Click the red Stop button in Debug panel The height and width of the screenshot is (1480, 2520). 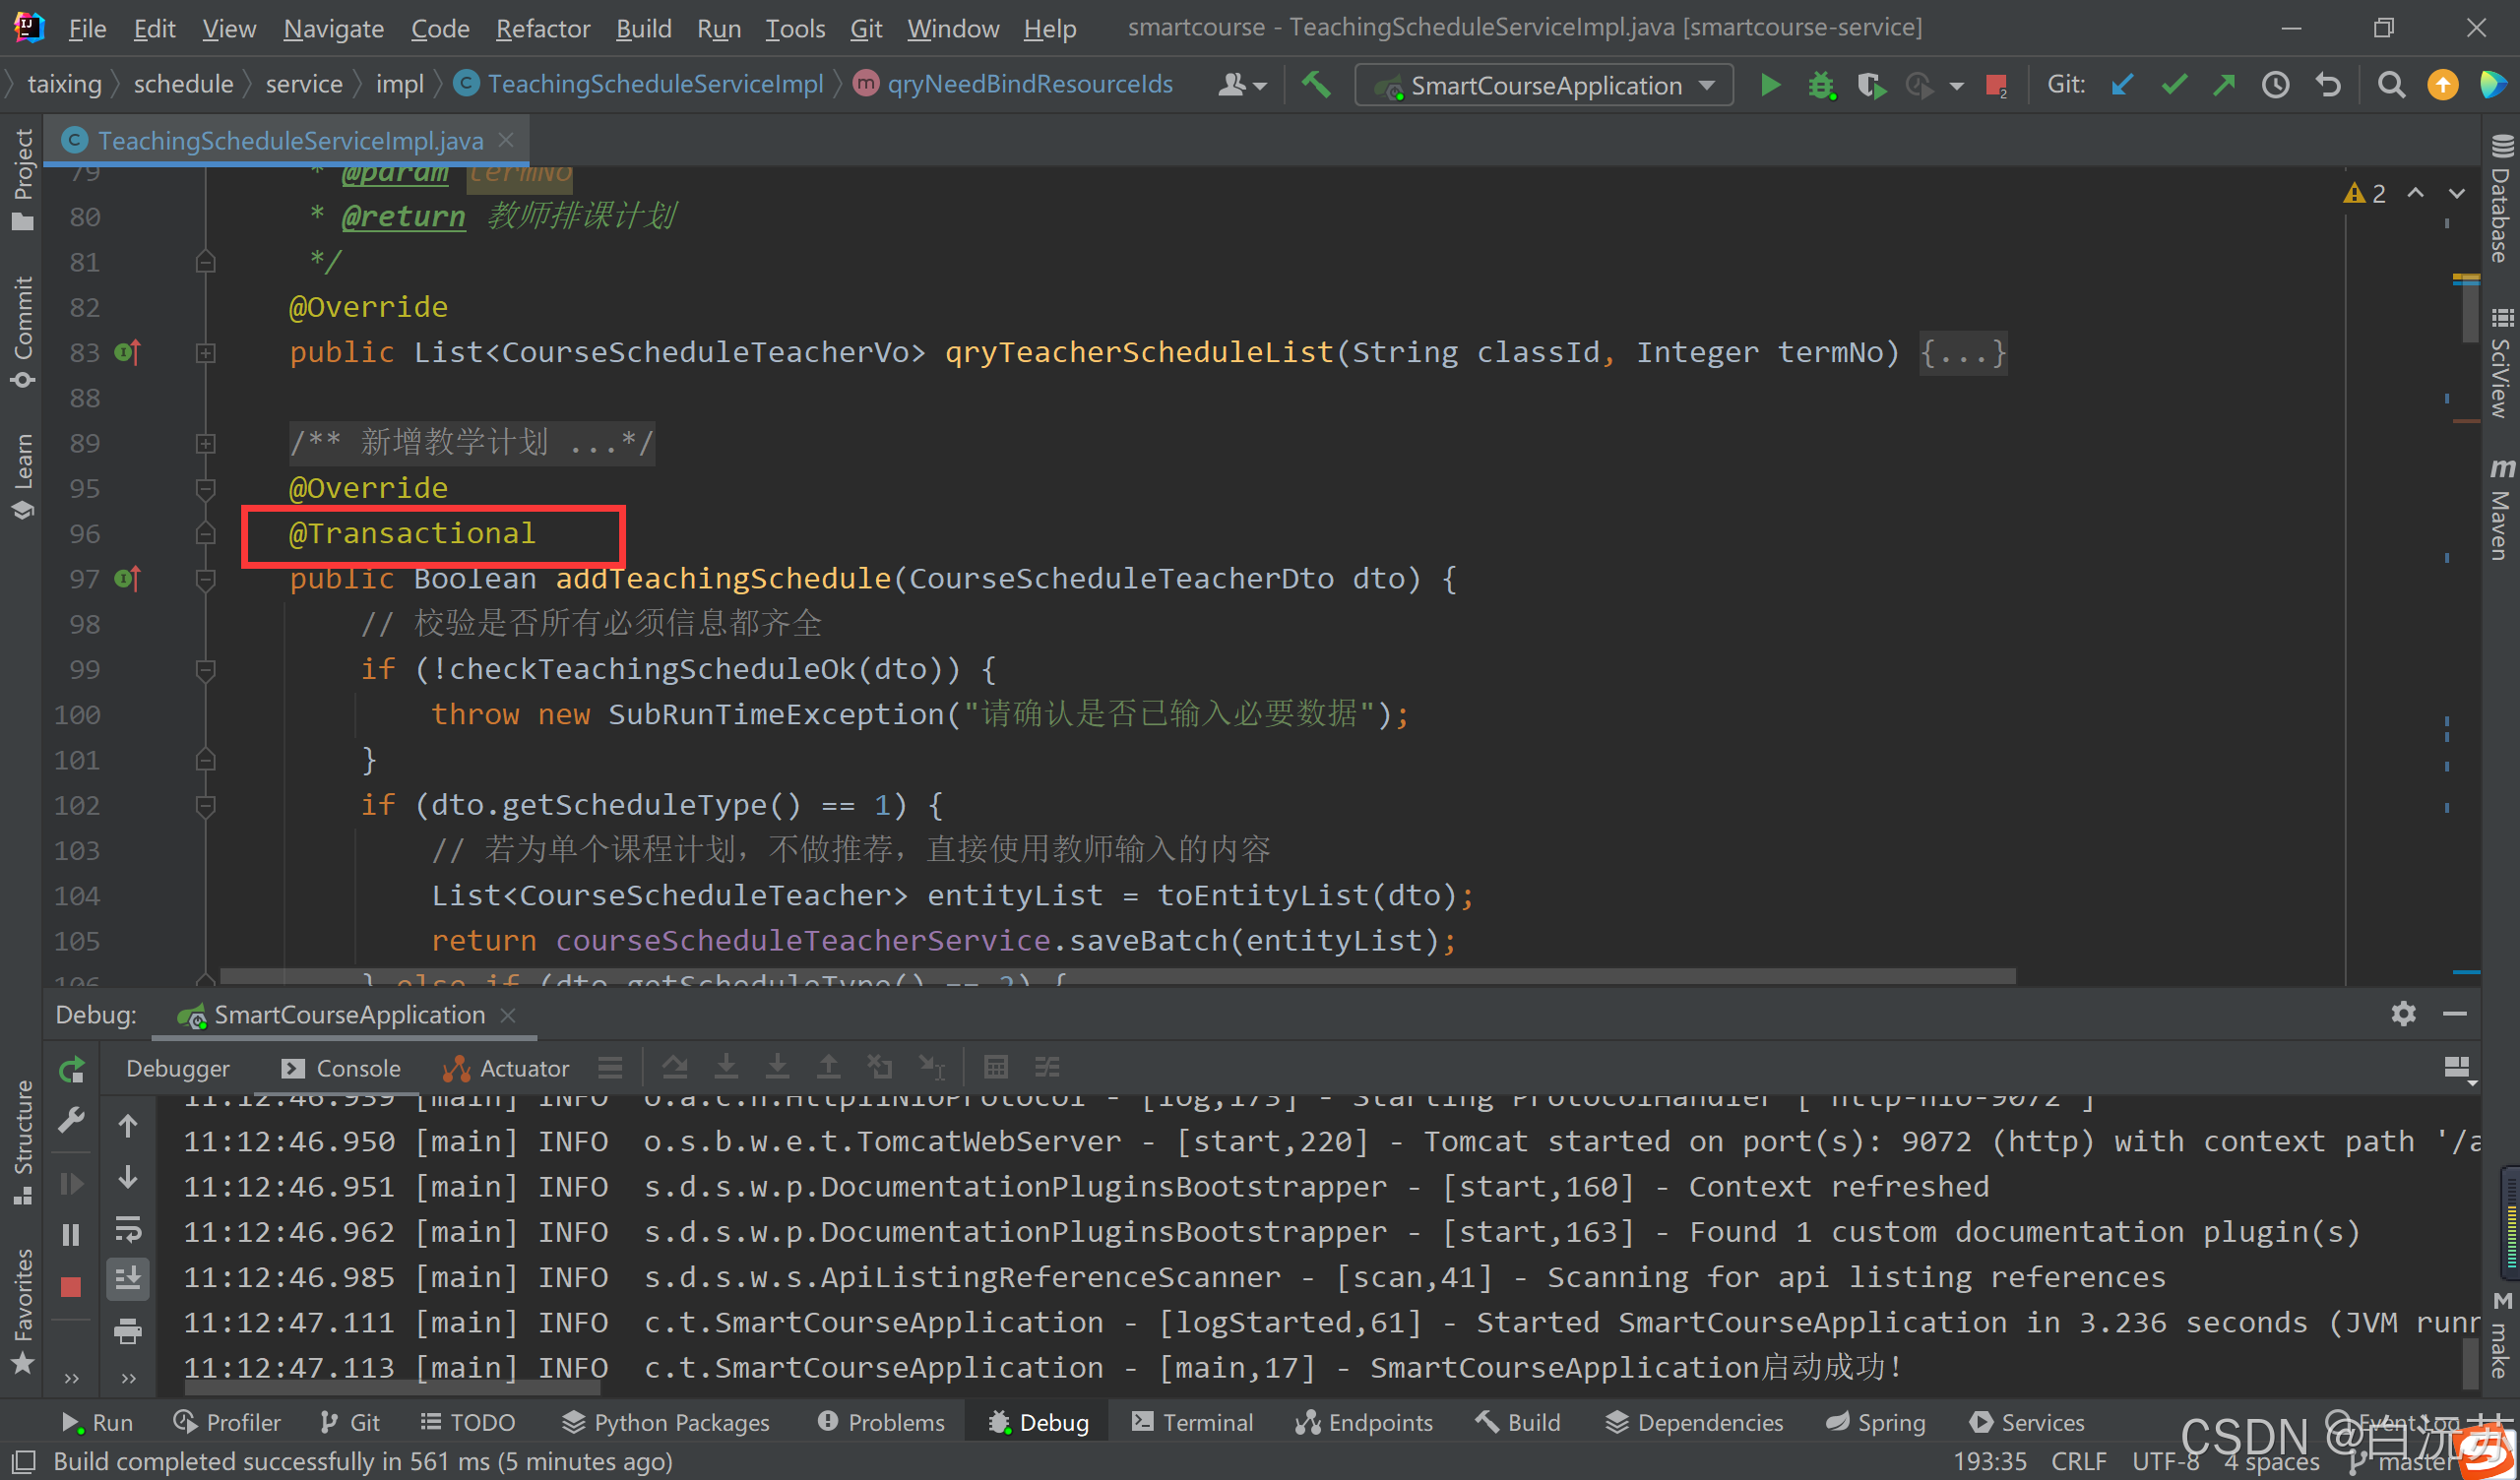point(71,1287)
